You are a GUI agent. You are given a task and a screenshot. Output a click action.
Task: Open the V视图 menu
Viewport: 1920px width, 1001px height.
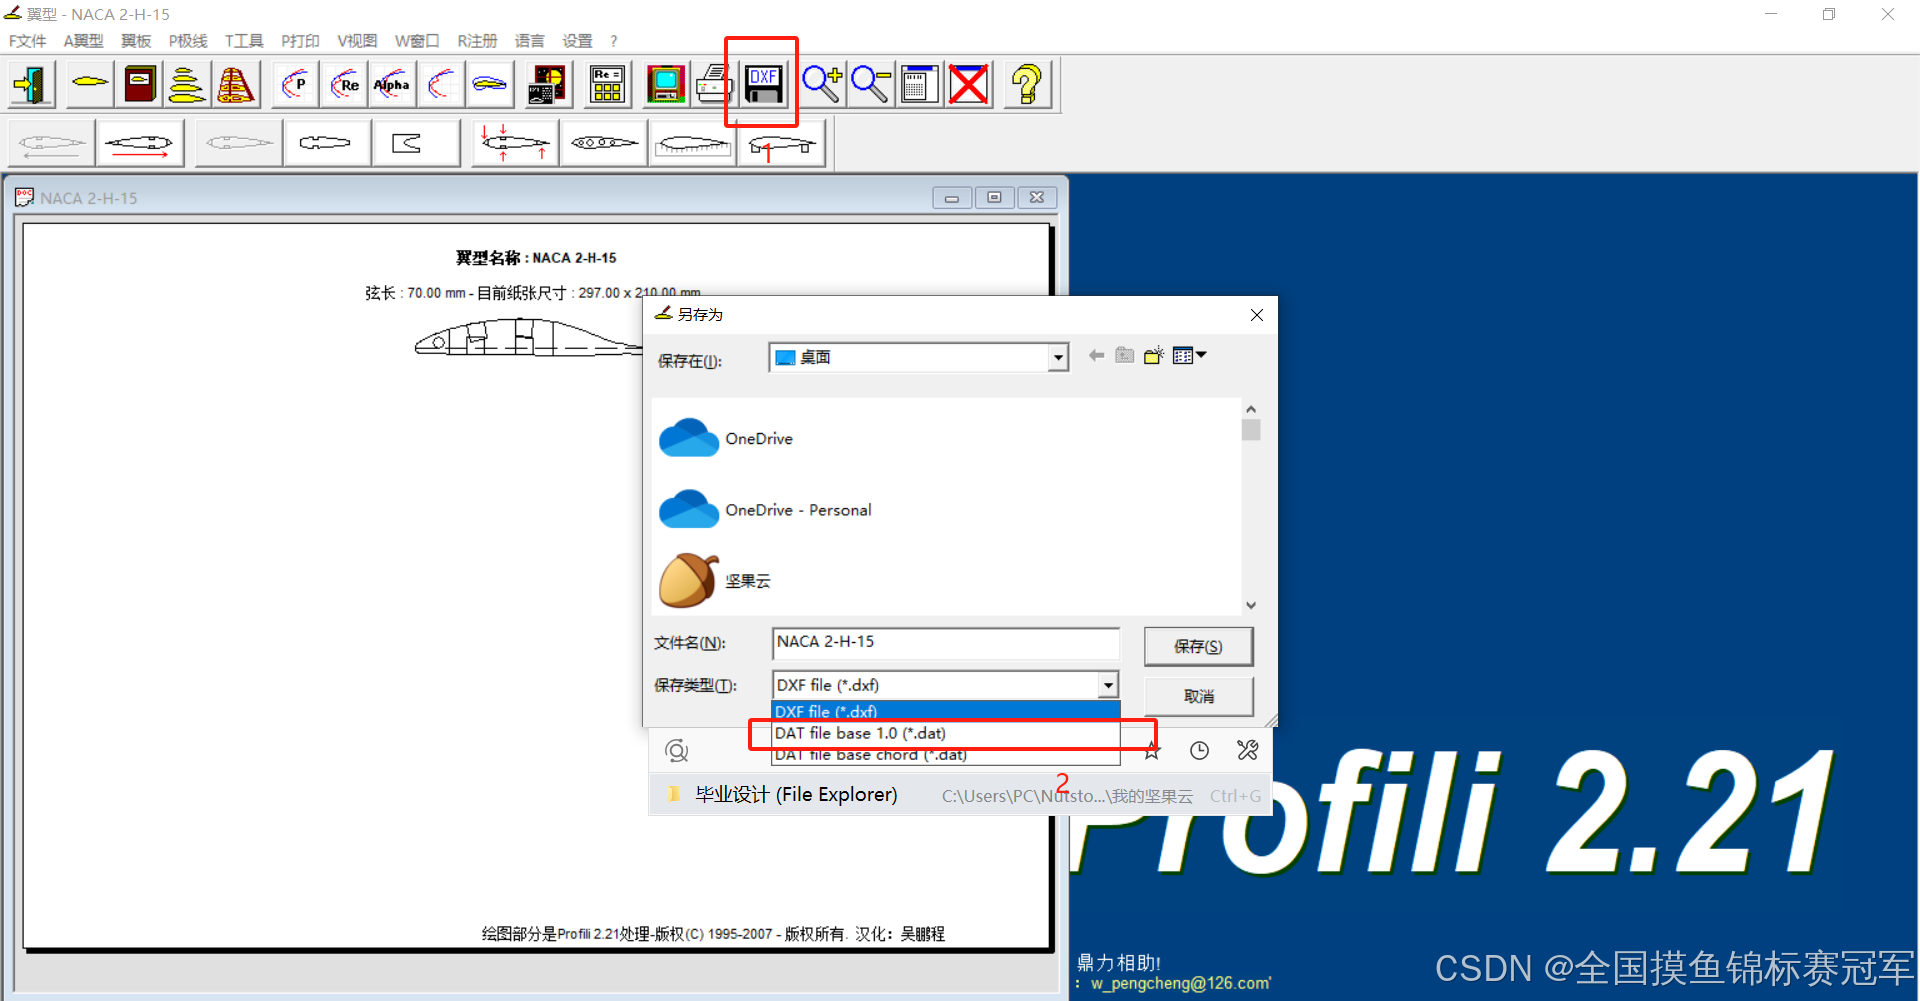[x=357, y=41]
